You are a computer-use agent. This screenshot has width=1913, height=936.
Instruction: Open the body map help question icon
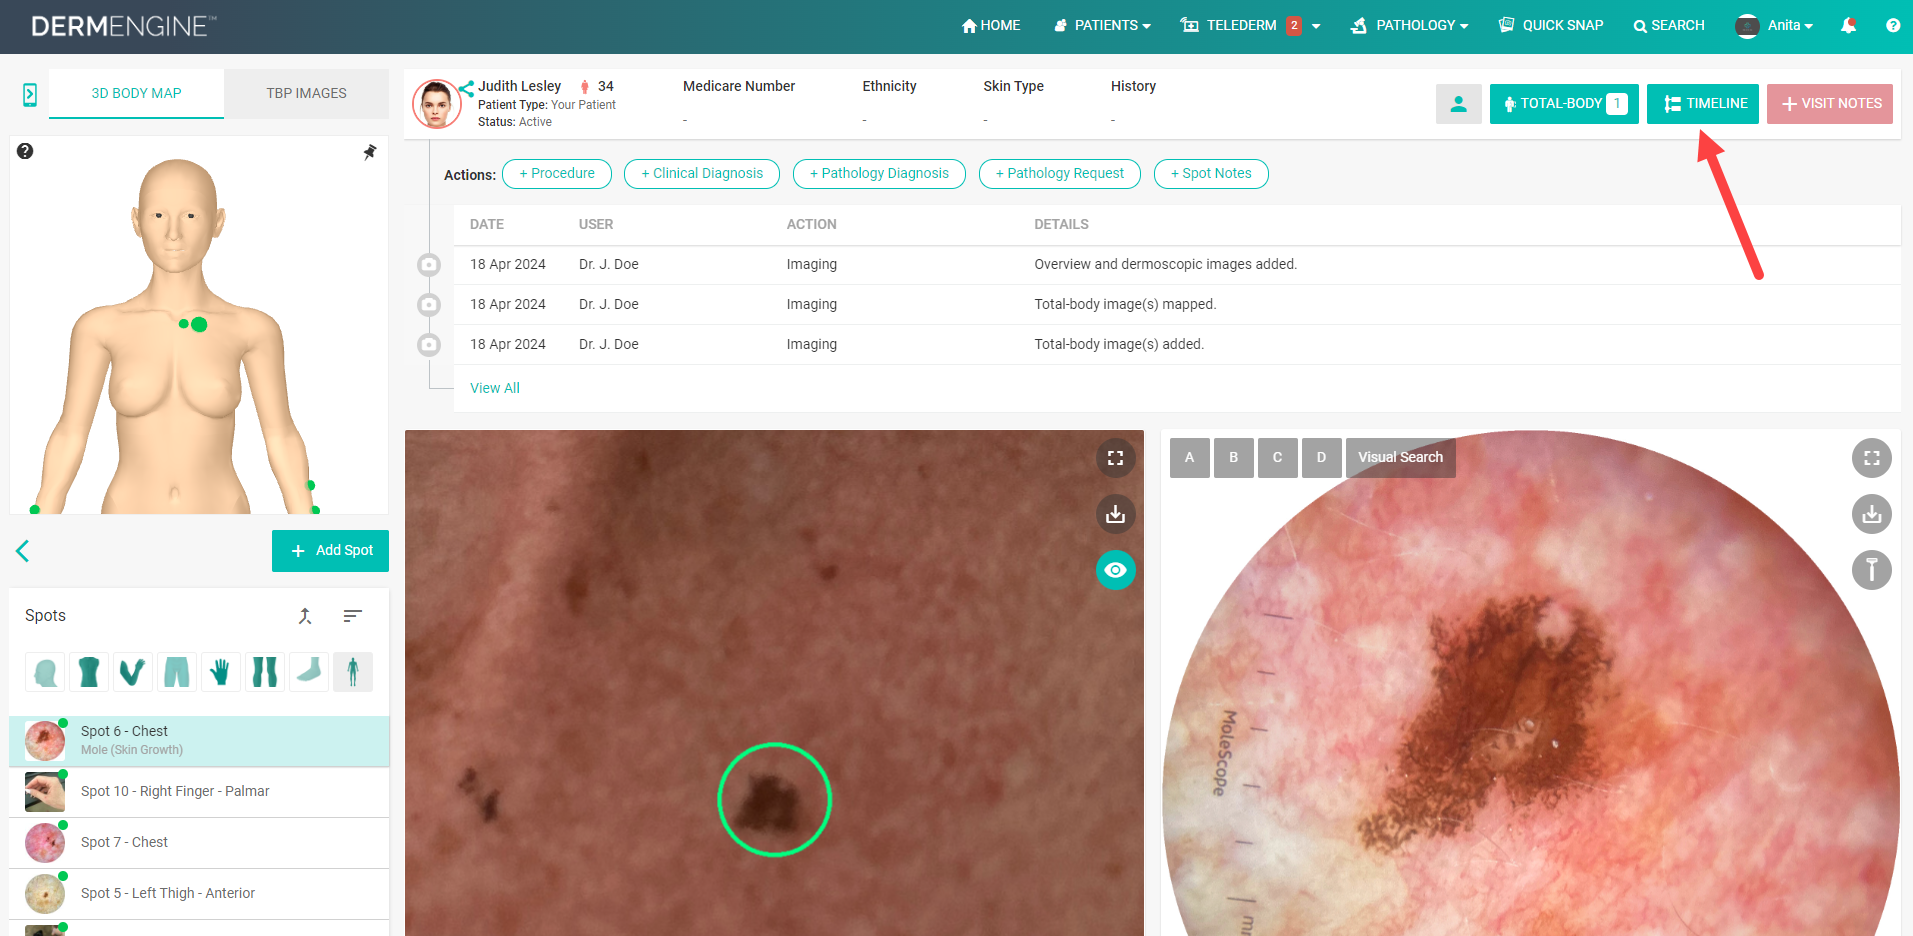(x=25, y=151)
